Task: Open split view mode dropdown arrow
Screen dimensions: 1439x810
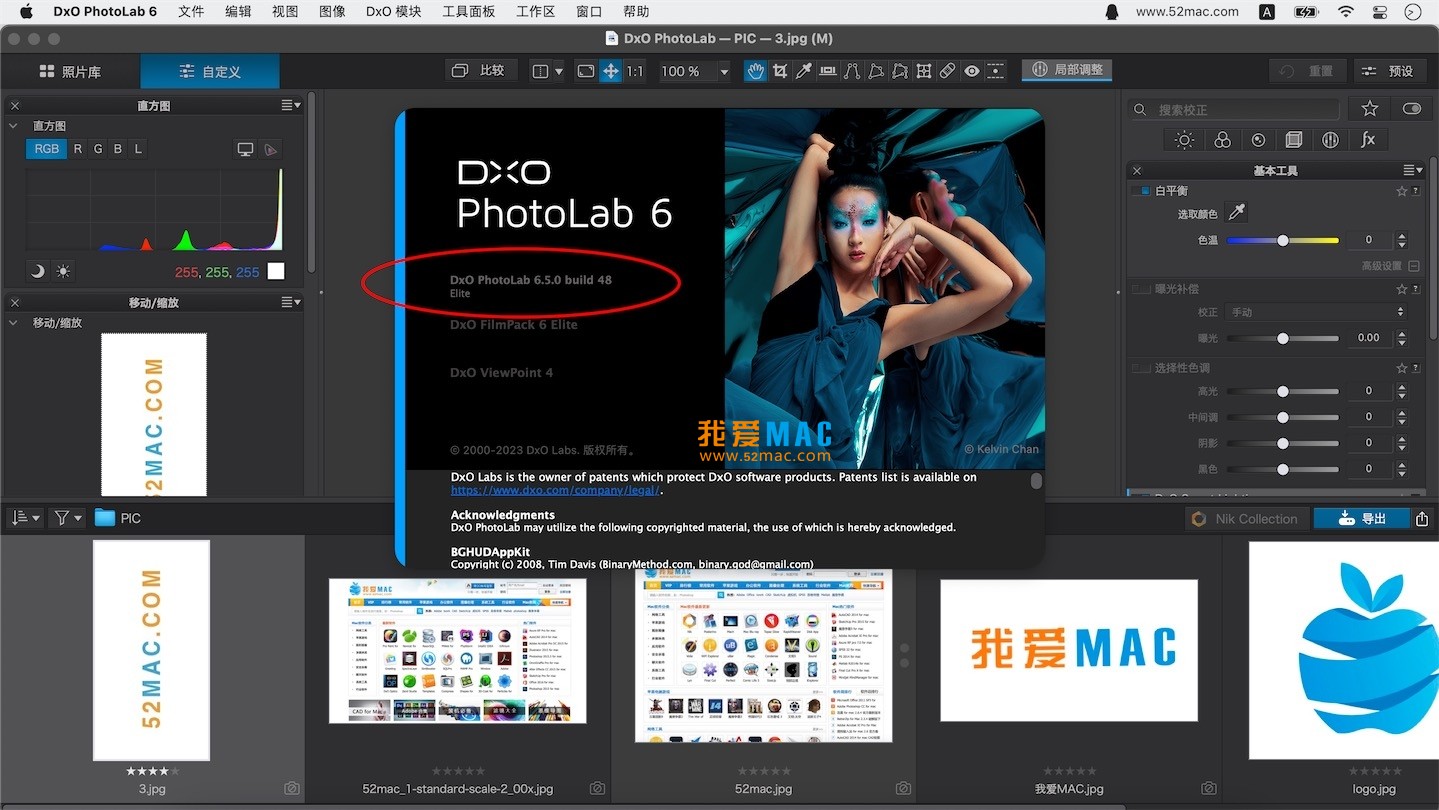Action: click(x=559, y=71)
